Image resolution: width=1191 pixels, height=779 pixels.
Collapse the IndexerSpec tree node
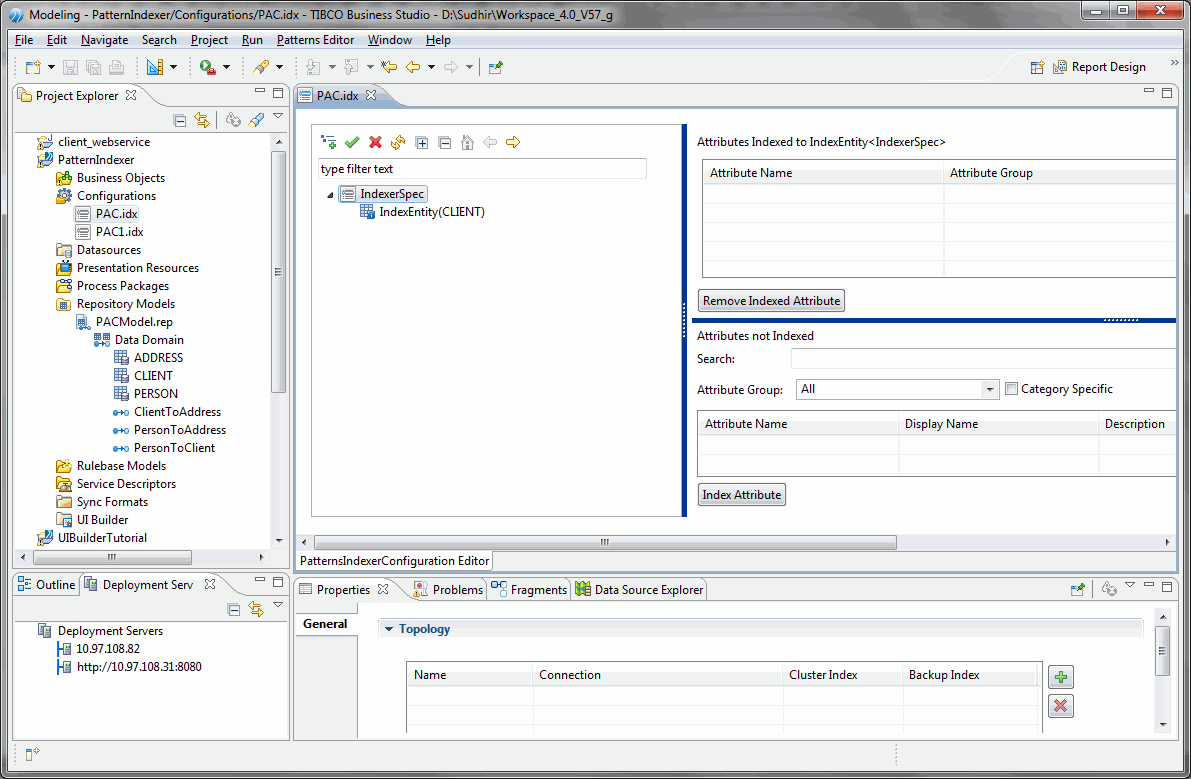(x=330, y=195)
